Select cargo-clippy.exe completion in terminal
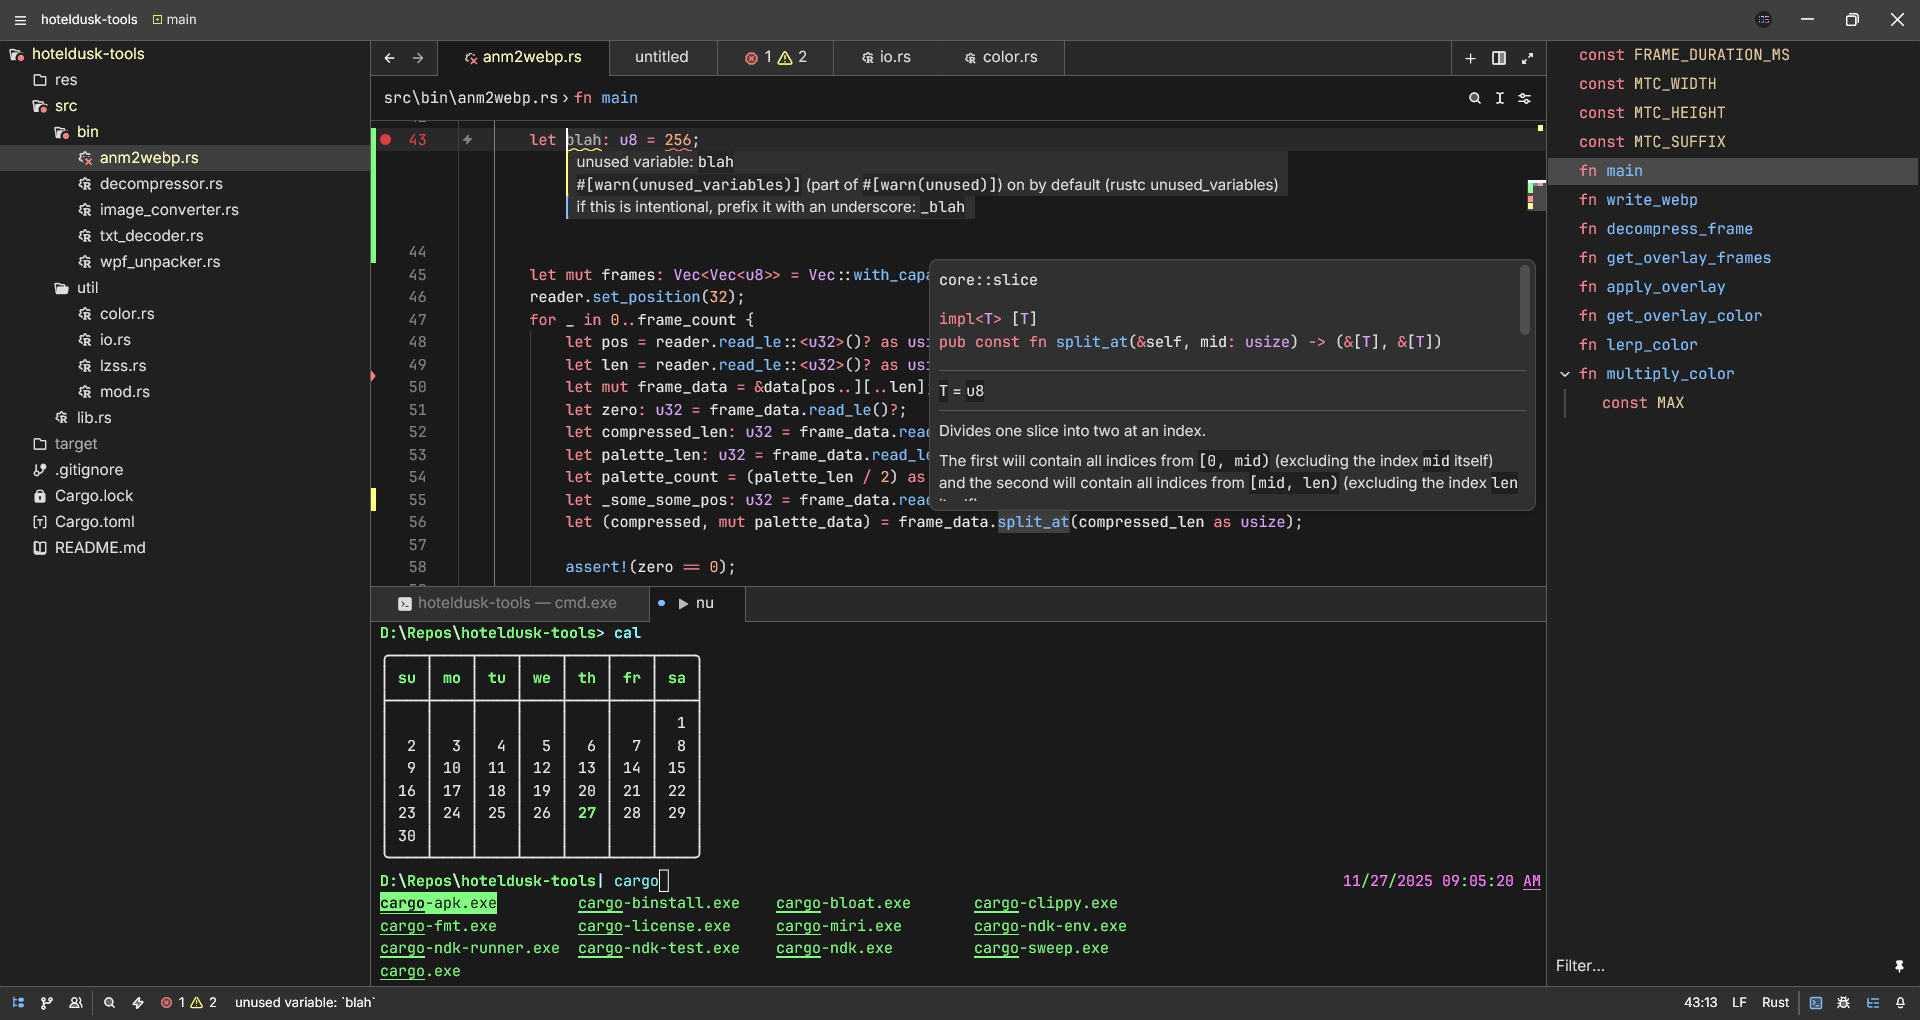Image resolution: width=1920 pixels, height=1020 pixels. [1045, 903]
